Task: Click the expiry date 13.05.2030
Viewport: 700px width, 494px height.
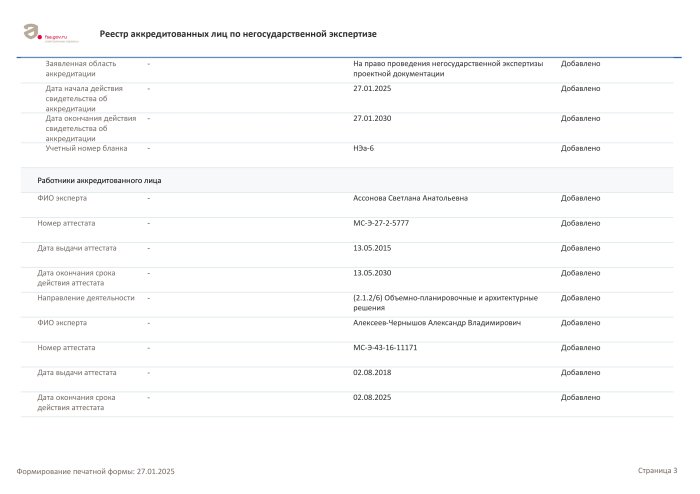Action: tap(372, 273)
